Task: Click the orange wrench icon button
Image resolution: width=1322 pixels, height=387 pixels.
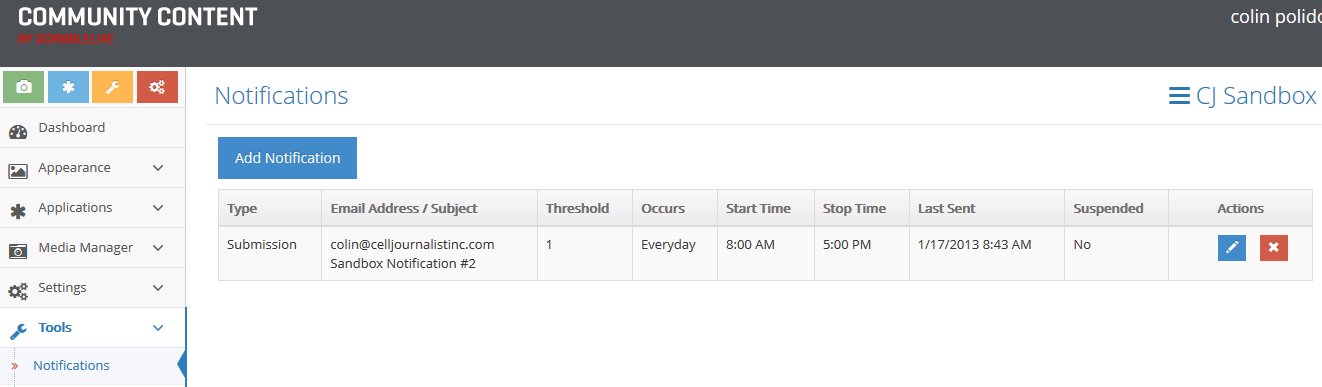Action: pos(112,87)
